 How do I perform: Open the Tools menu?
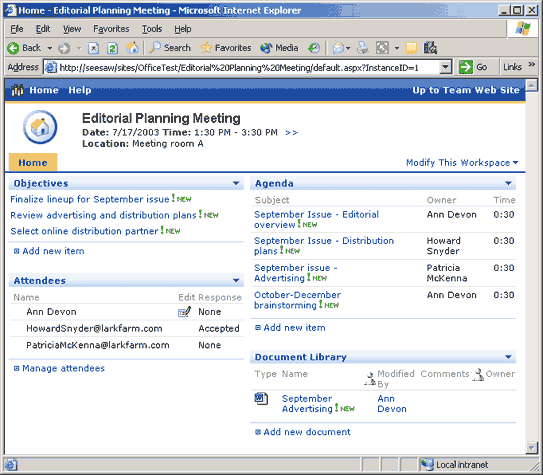tap(152, 29)
